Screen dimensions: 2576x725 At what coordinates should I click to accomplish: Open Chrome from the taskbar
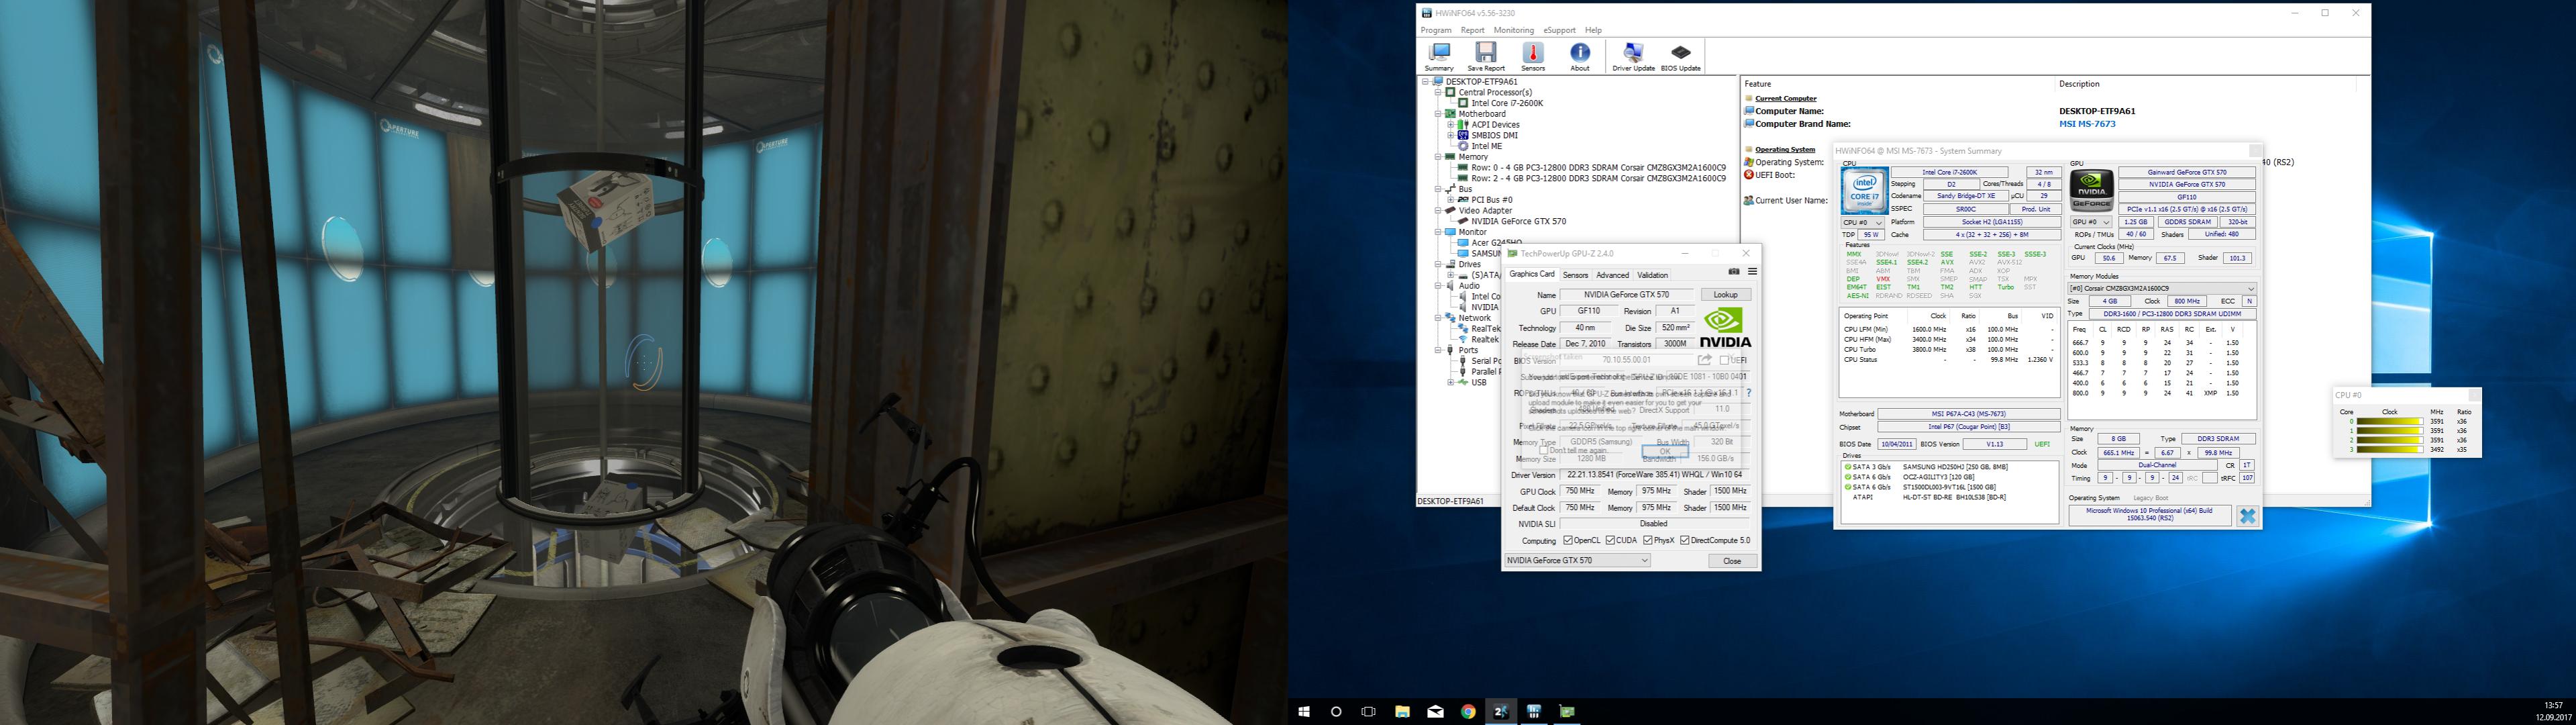pos(1468,712)
